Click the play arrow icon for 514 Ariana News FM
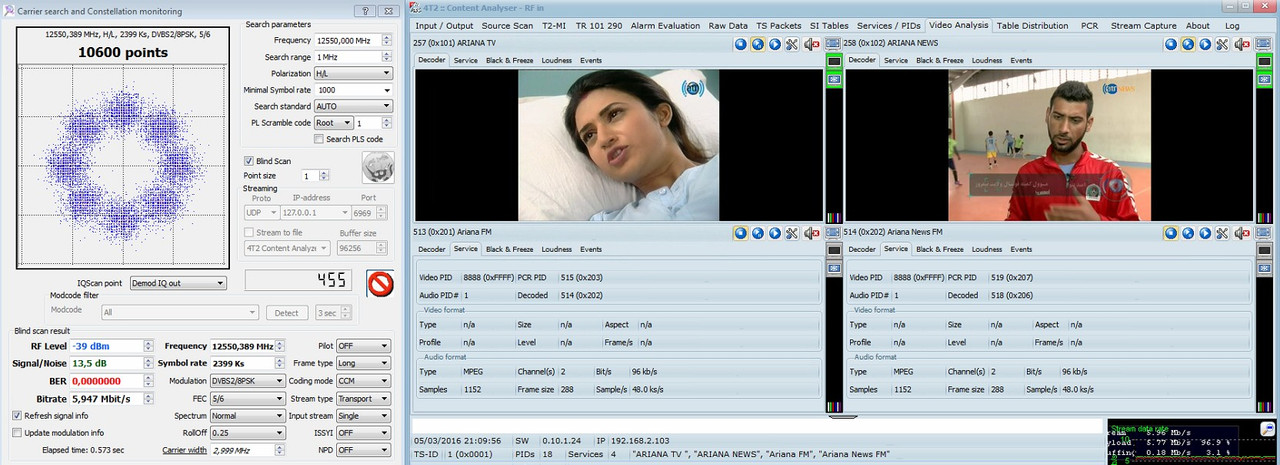This screenshot has width=1280, height=465. pos(1204,233)
